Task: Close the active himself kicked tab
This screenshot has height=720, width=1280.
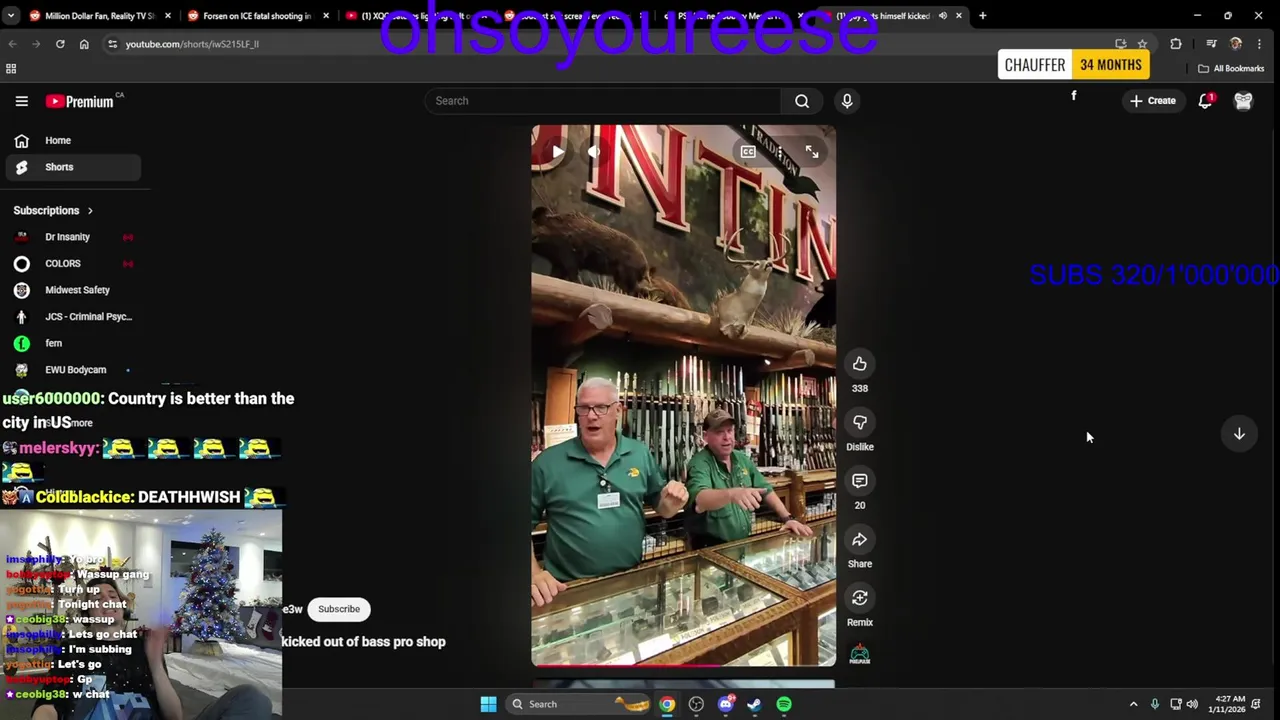Action: point(959,16)
